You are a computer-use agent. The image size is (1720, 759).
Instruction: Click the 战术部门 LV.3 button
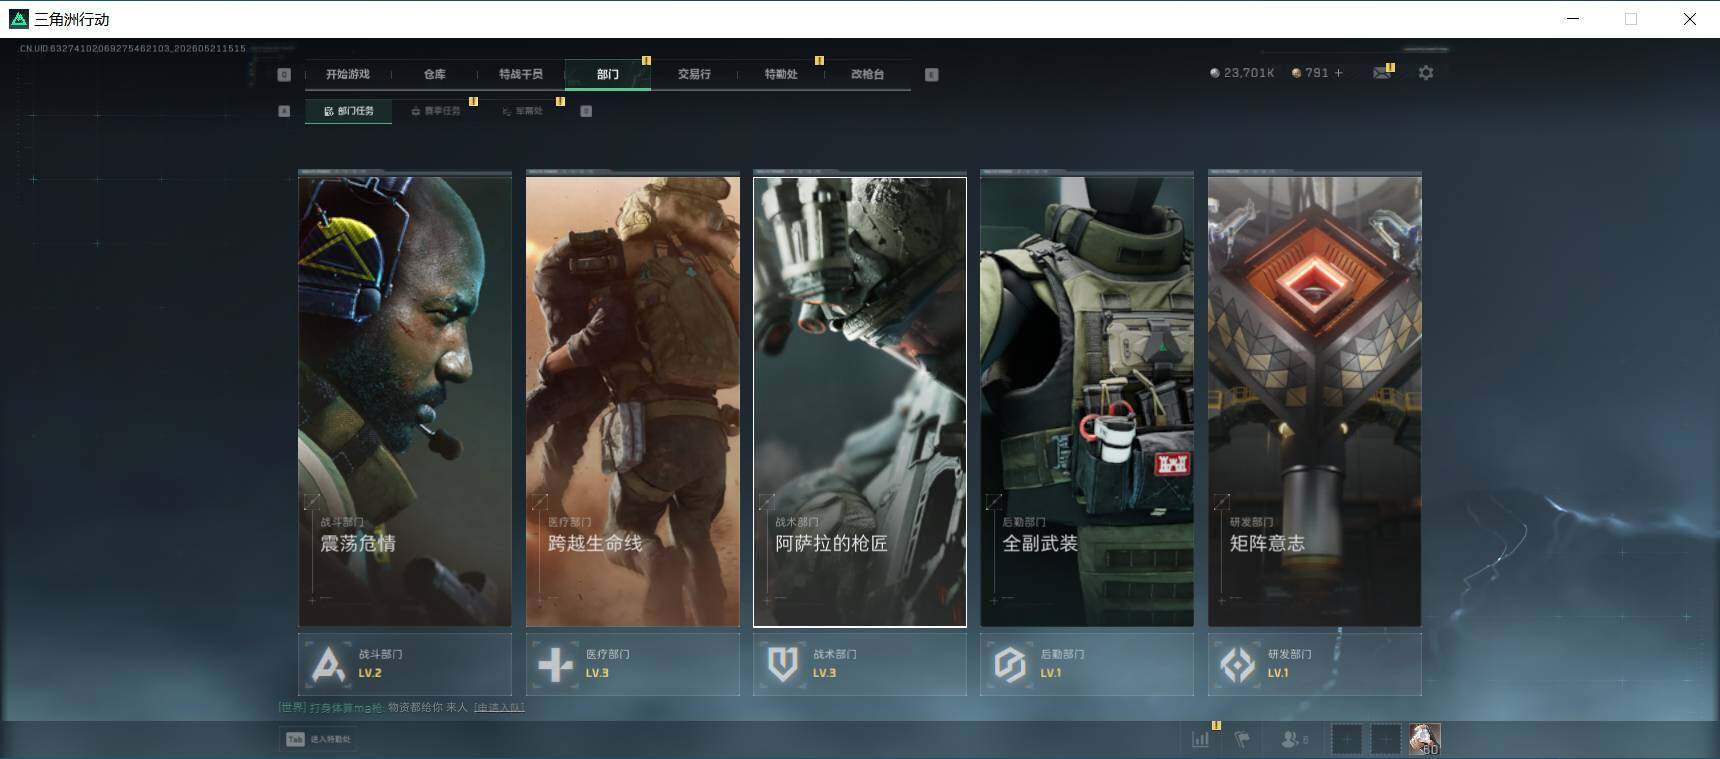[860, 664]
